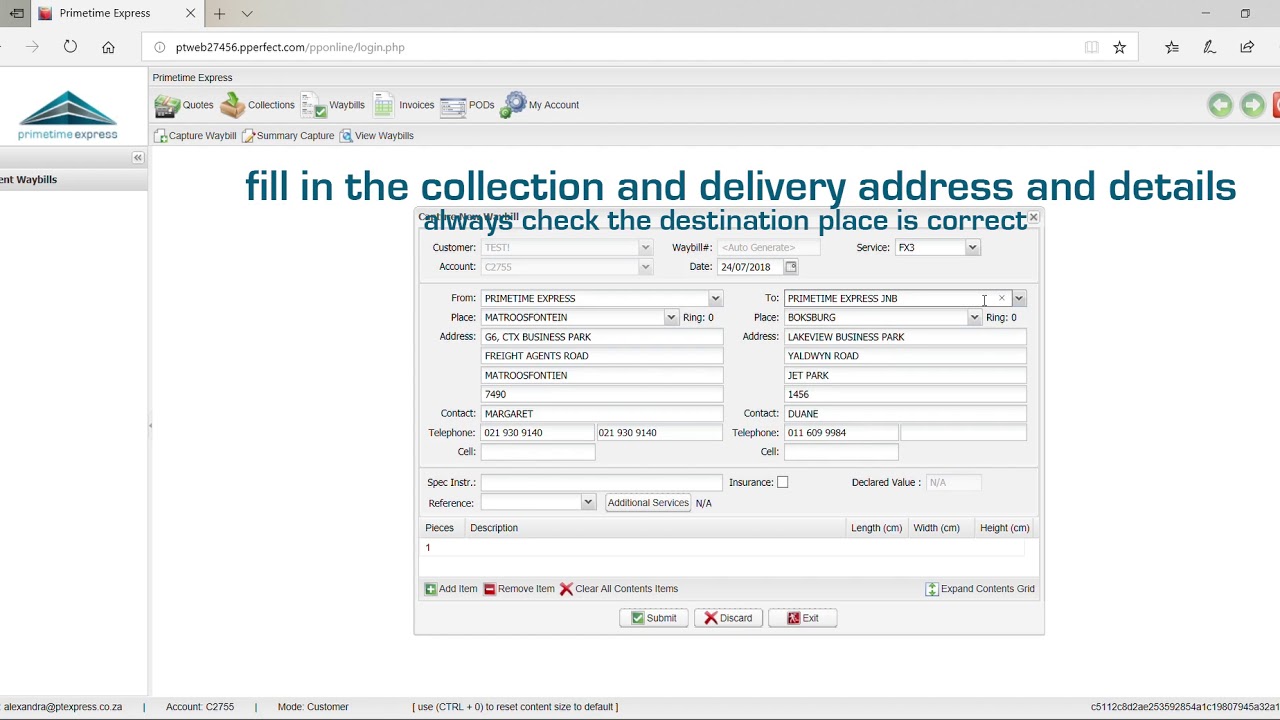The width and height of the screenshot is (1280, 720).
Task: Click the Primetime Express logo
Action: (x=68, y=116)
